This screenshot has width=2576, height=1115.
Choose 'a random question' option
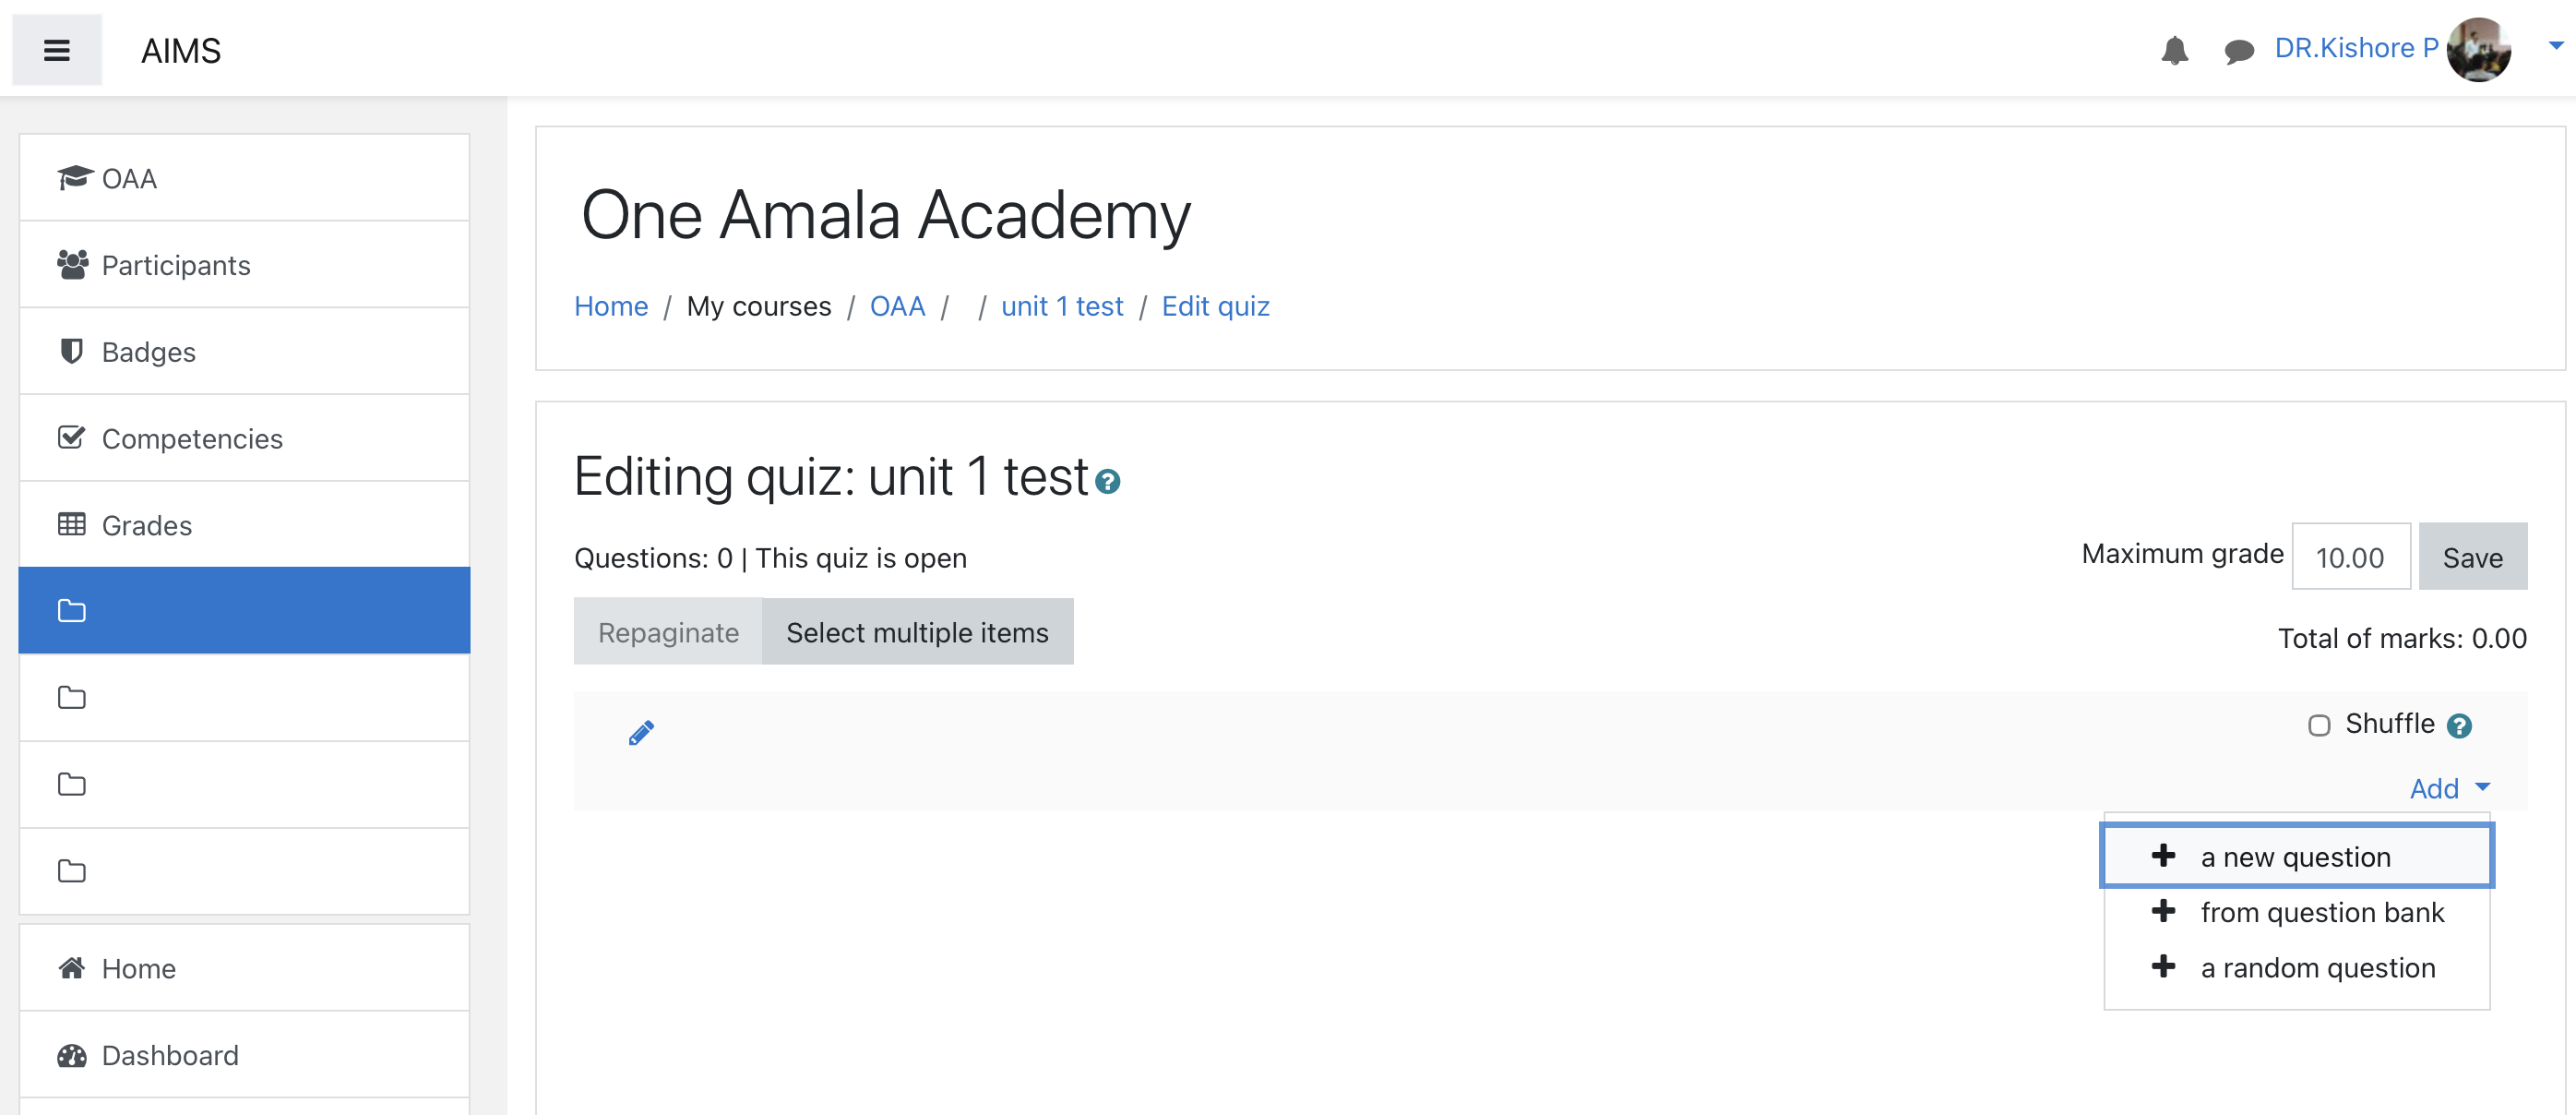pyautogui.click(x=2317, y=968)
